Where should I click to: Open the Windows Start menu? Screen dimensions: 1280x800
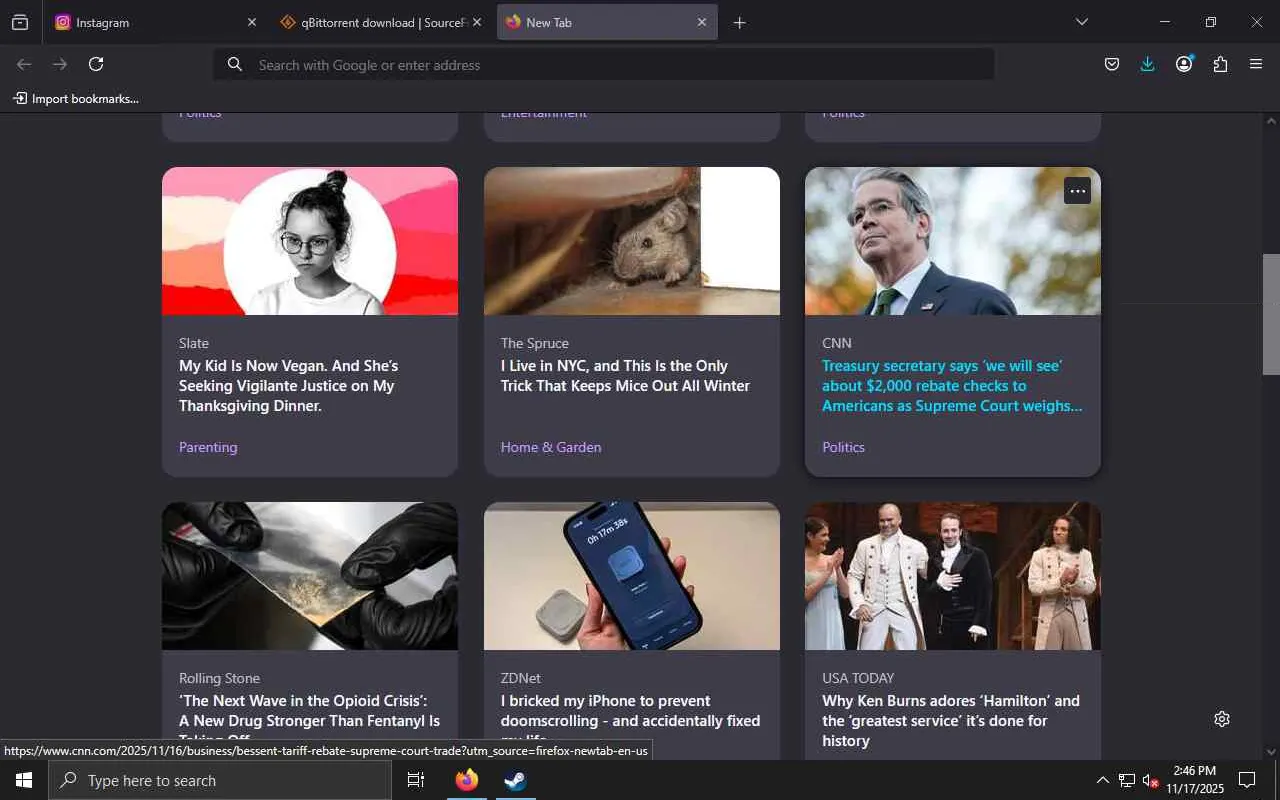tap(24, 780)
